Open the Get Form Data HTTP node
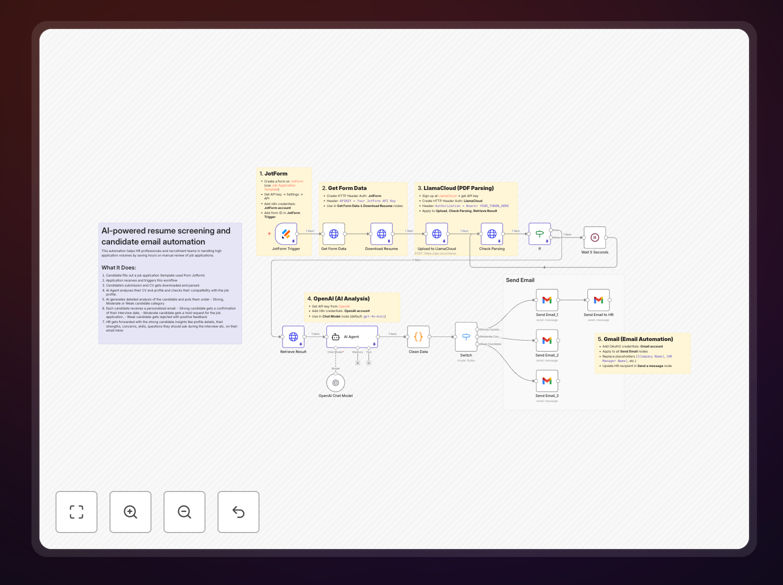The width and height of the screenshot is (783, 585). click(334, 233)
